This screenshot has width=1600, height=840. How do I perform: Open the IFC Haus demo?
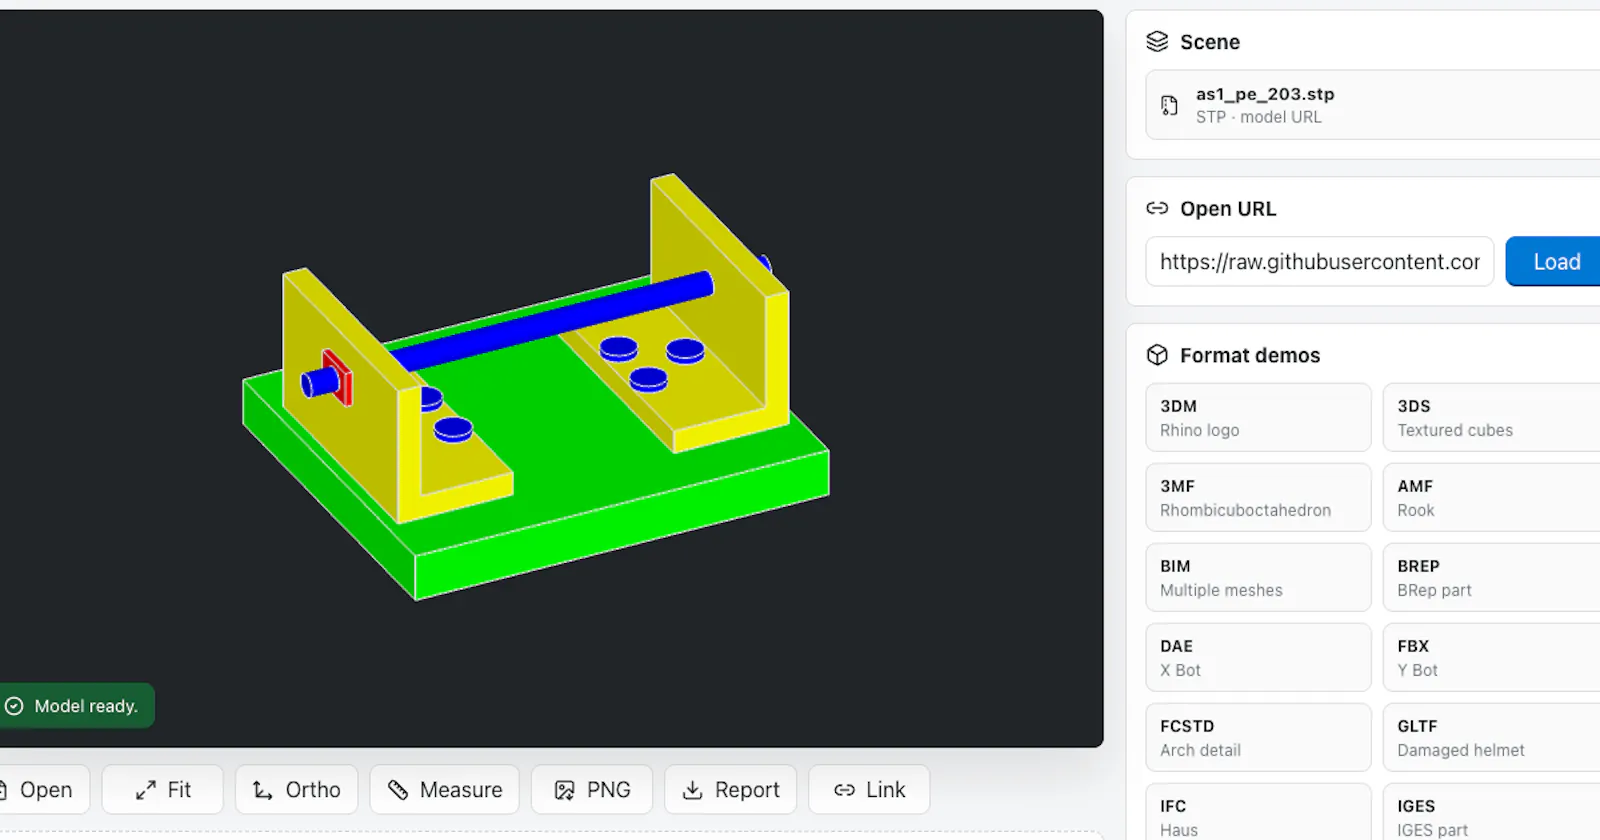[1258, 812]
